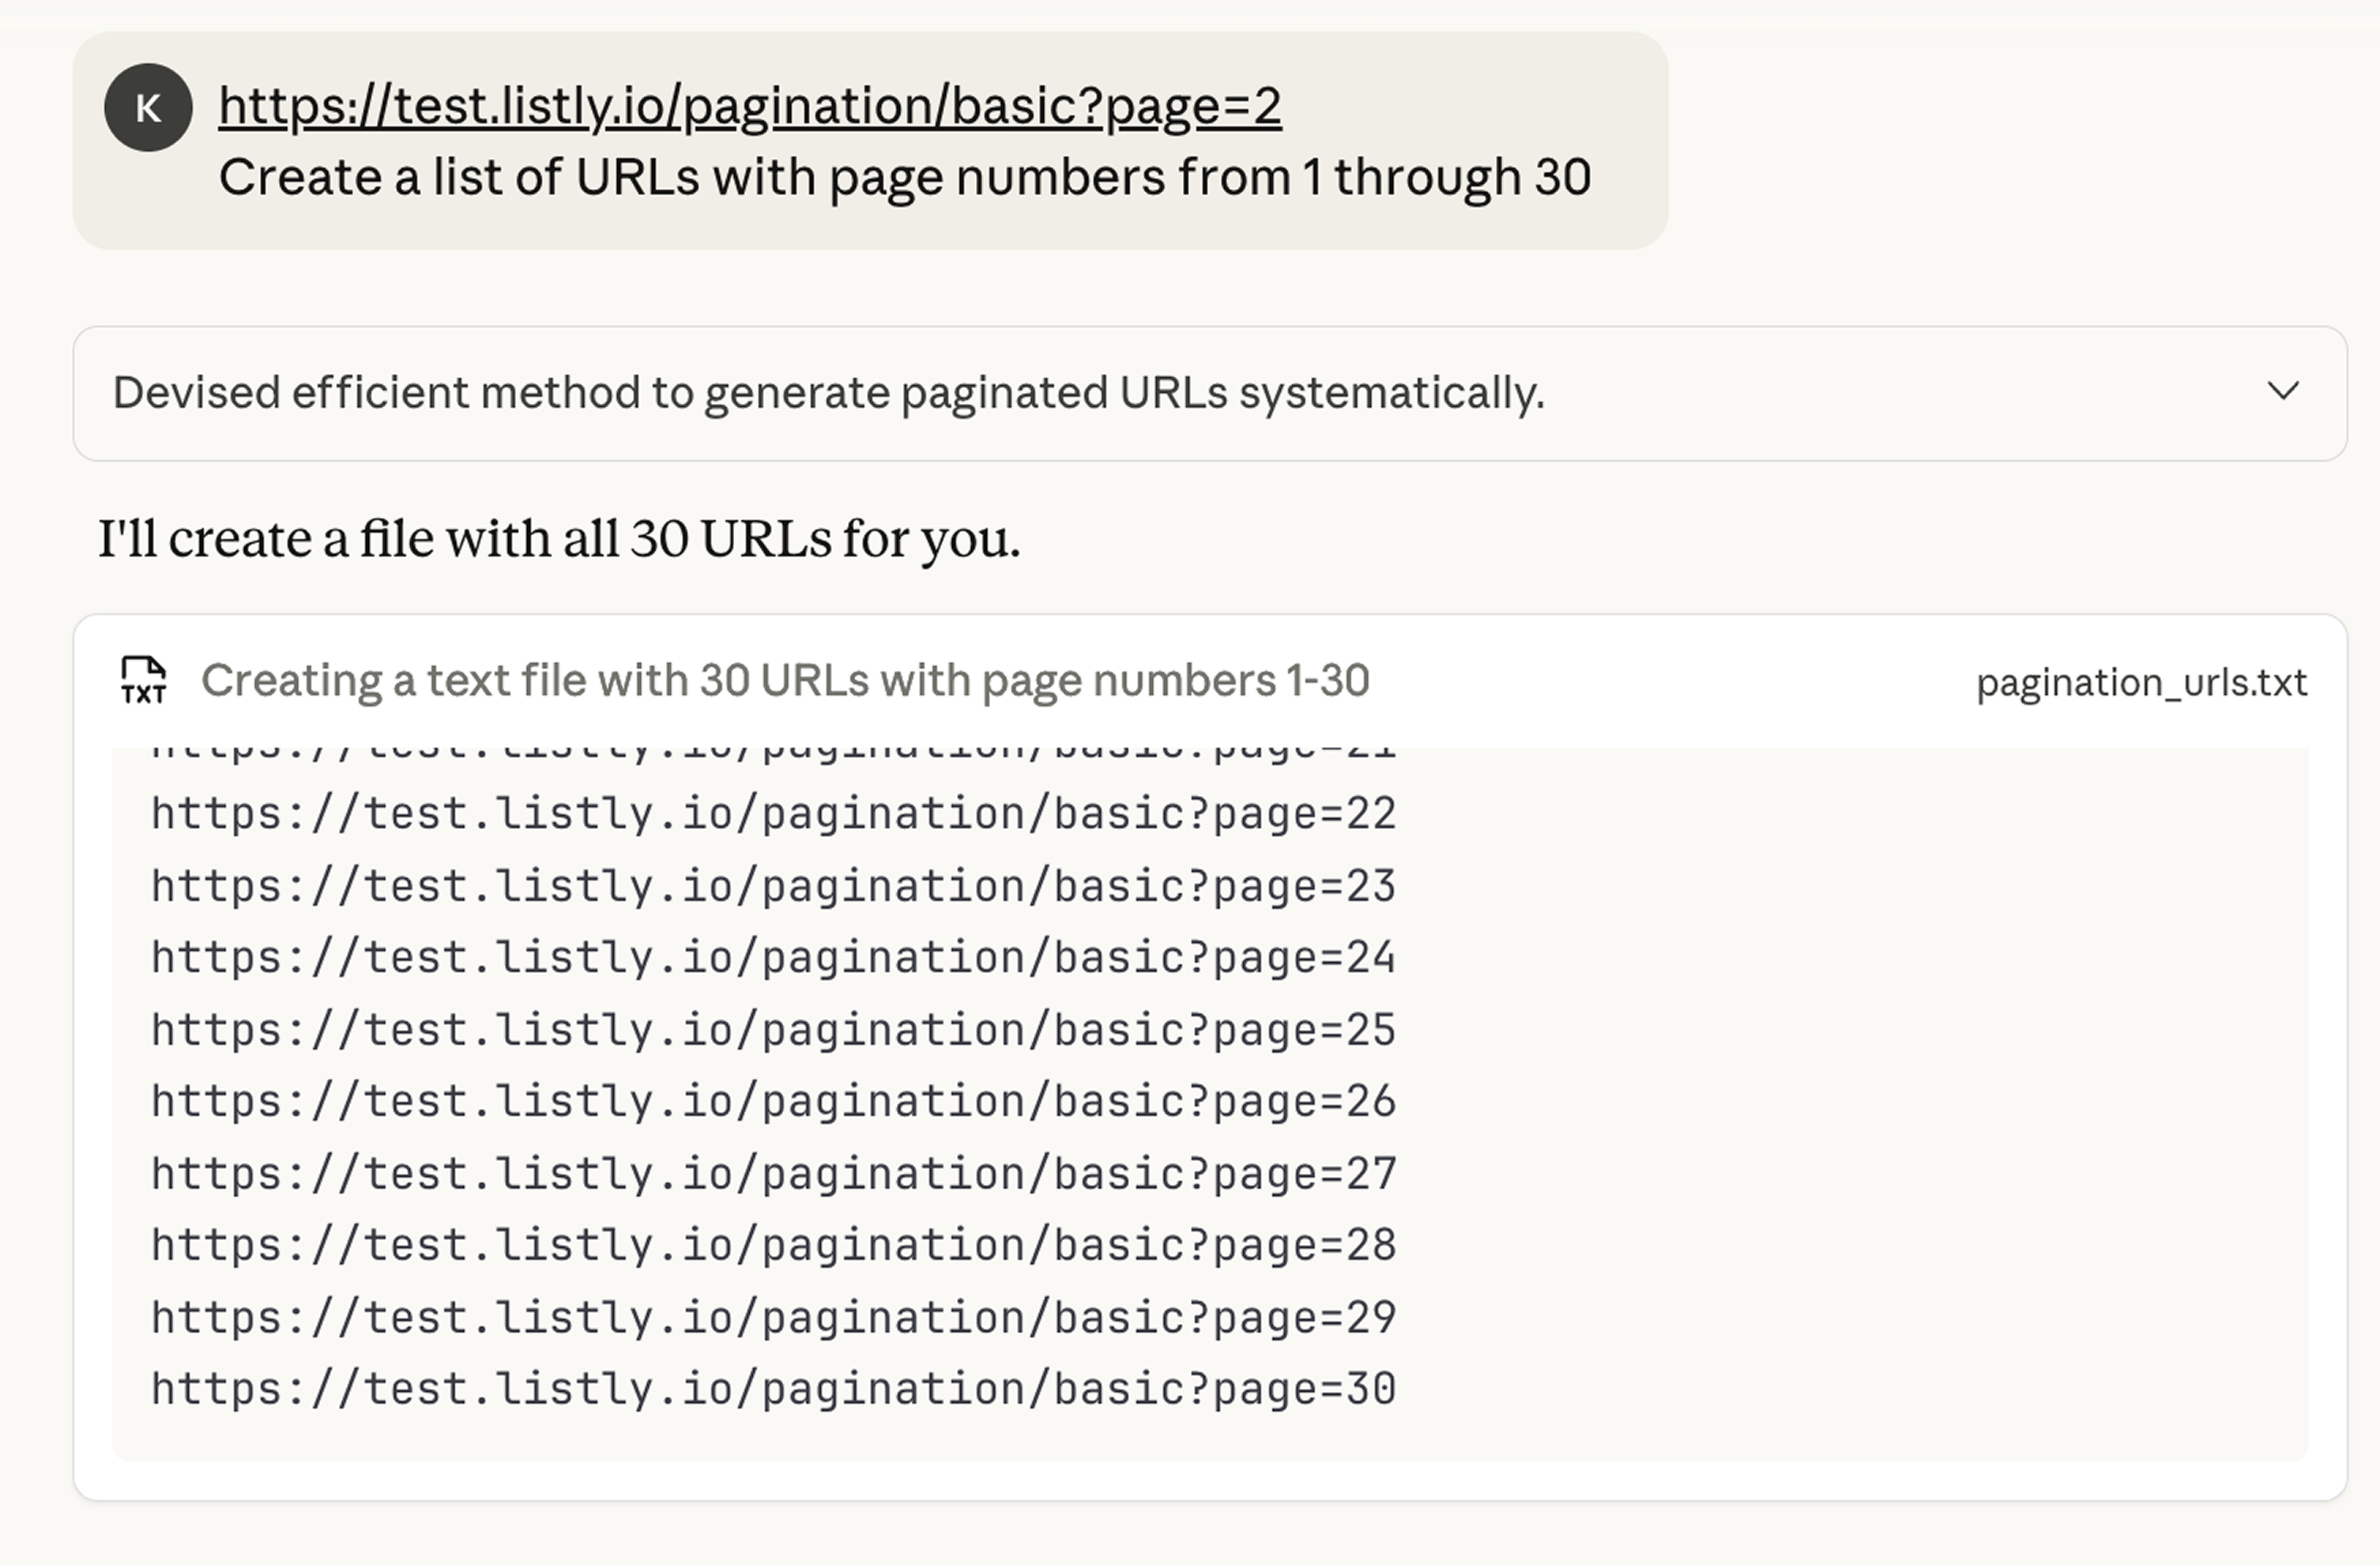This screenshot has width=2380, height=1565.
Task: Click the URL ending with page=25
Action: [x=773, y=1031]
